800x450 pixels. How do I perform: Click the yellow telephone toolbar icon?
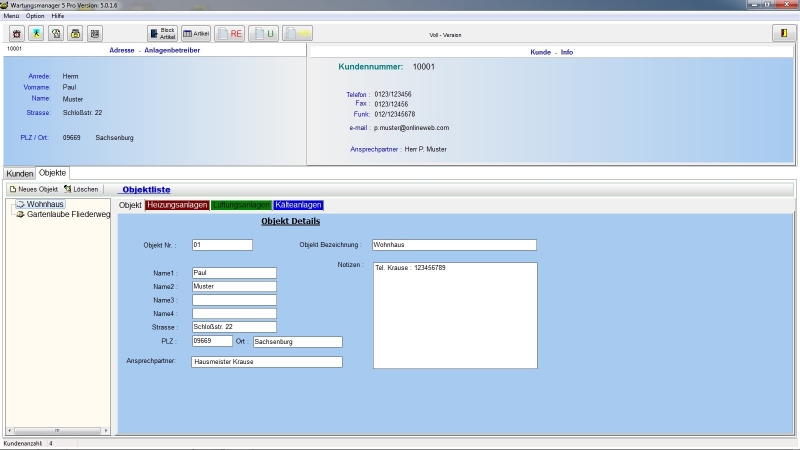[x=75, y=34]
